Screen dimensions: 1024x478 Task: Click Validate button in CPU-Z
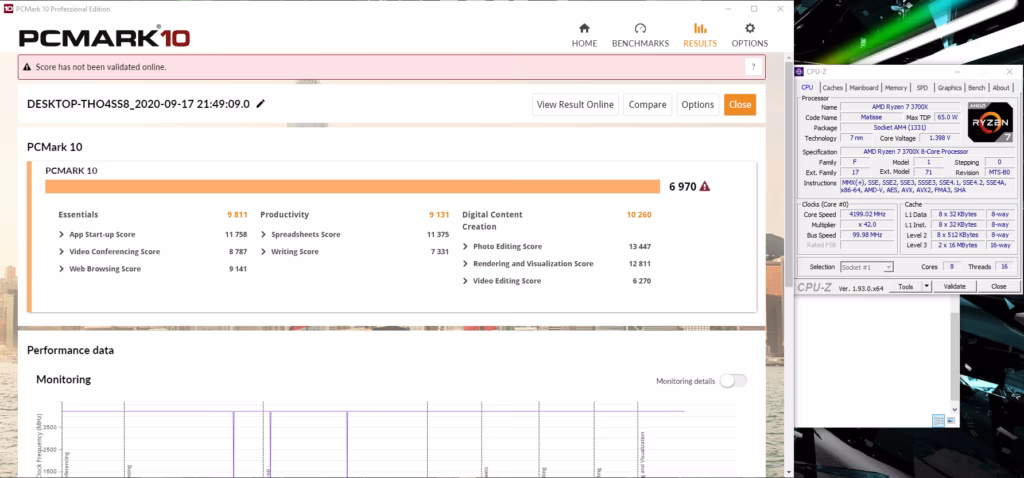(x=954, y=287)
